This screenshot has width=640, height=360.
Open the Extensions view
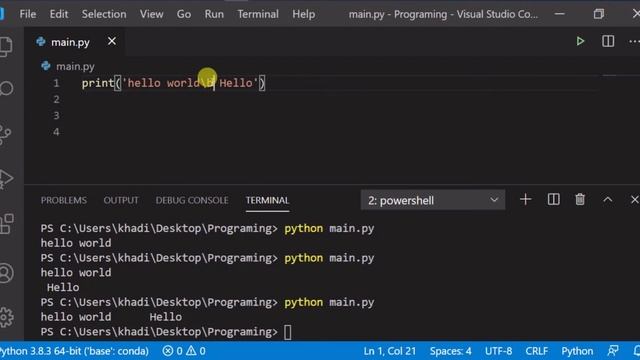pos(6,224)
